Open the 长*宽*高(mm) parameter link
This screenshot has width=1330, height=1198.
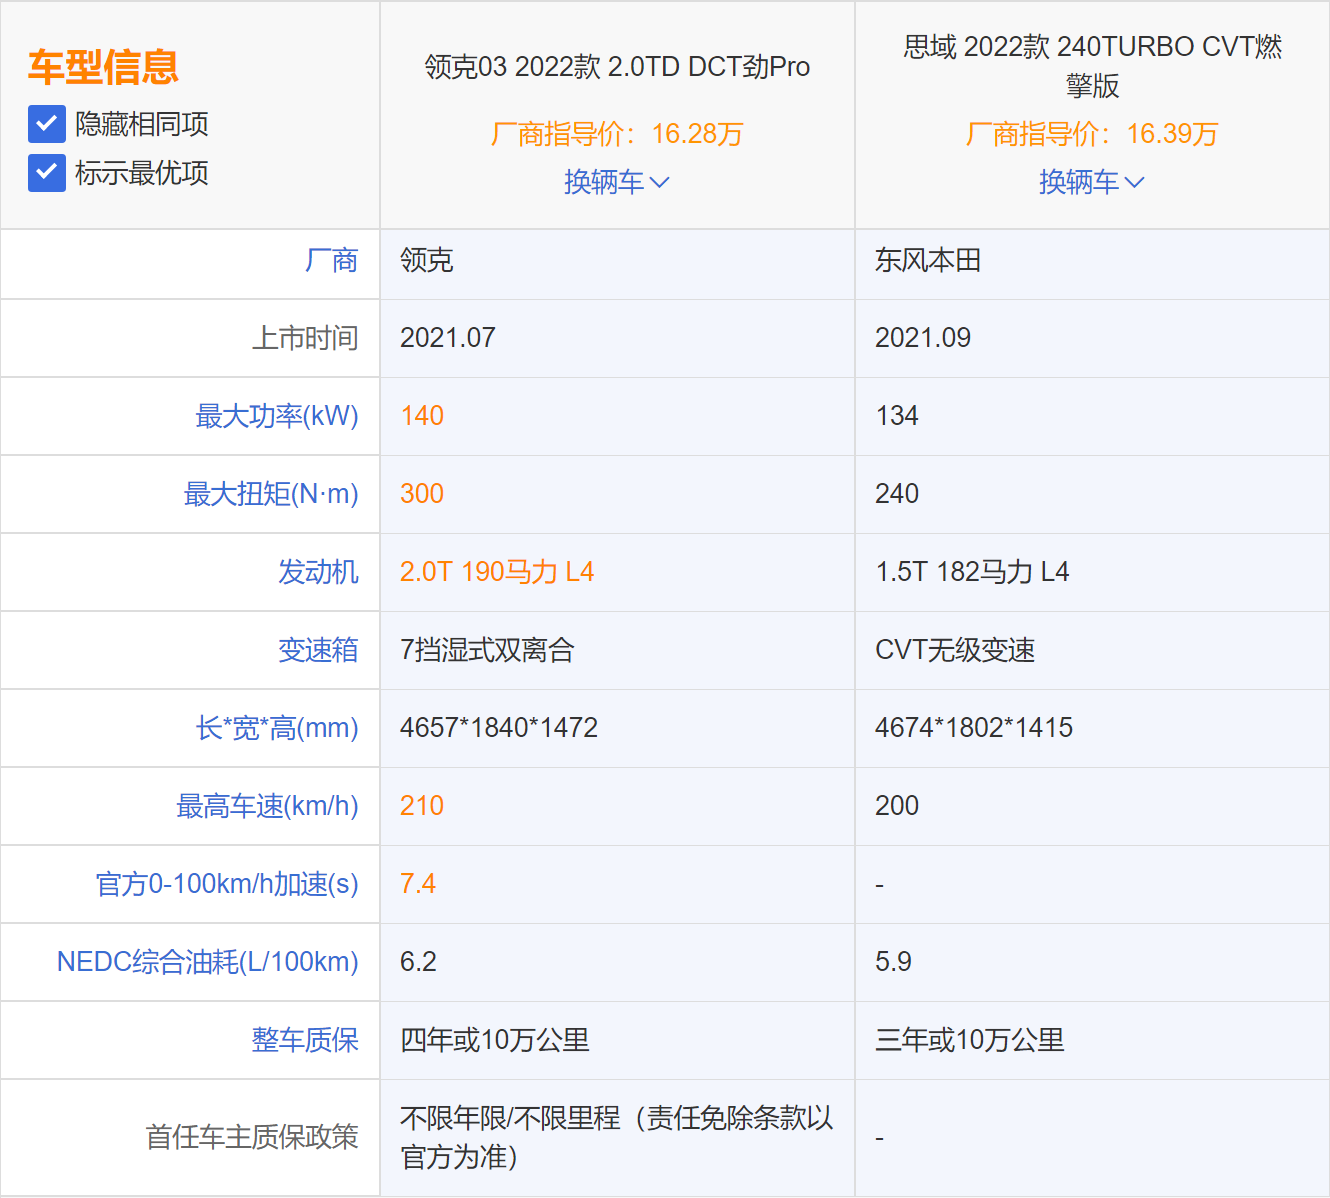point(277,728)
